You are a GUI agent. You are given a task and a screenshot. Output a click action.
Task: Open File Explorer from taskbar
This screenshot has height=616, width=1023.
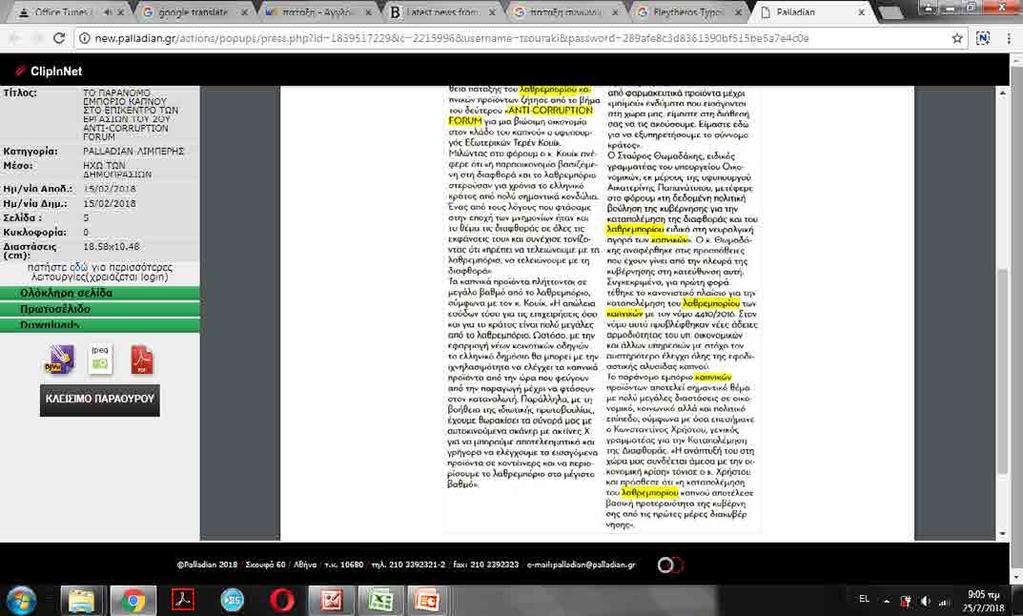tap(82, 600)
